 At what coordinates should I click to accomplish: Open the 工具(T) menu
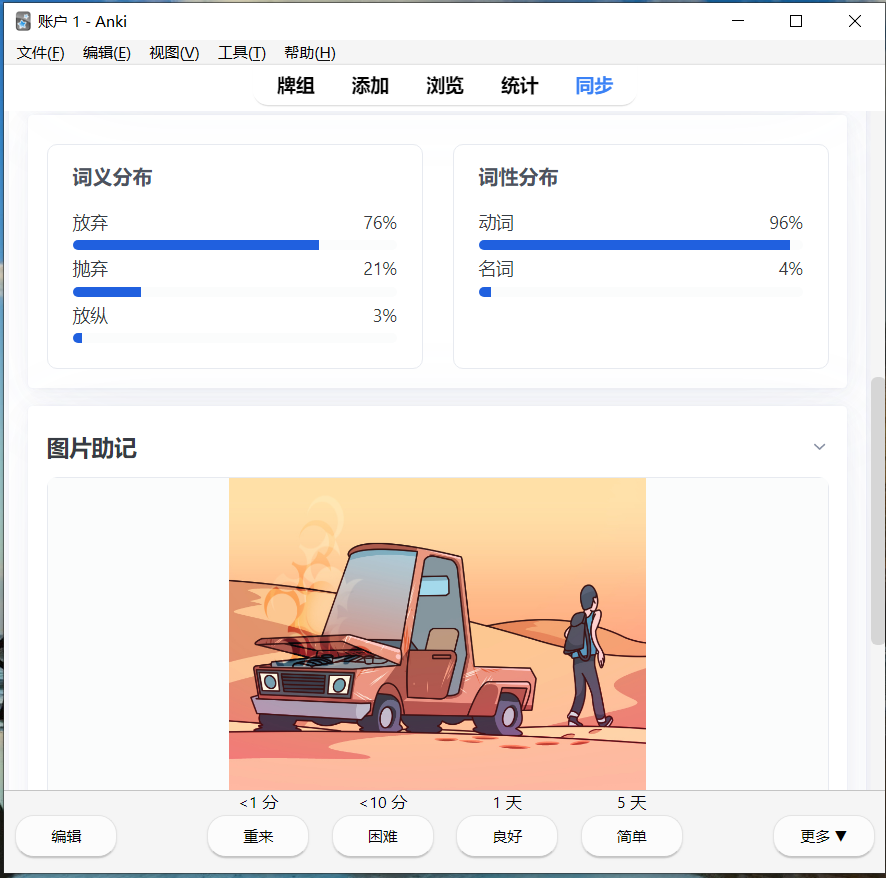(x=242, y=53)
